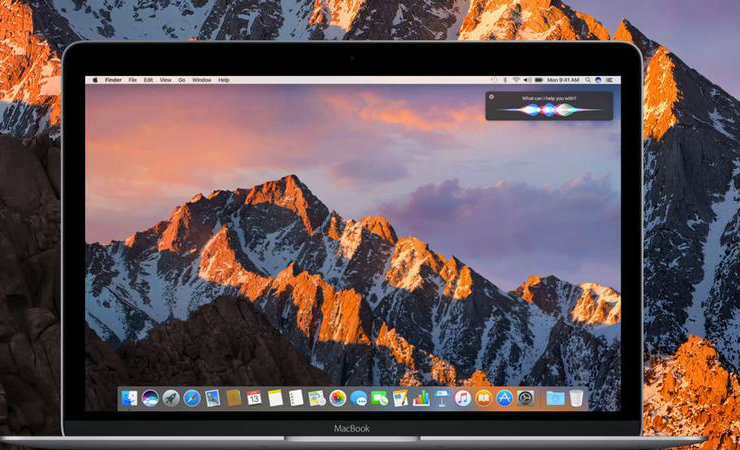Open the Maps app in Dock

(317, 398)
